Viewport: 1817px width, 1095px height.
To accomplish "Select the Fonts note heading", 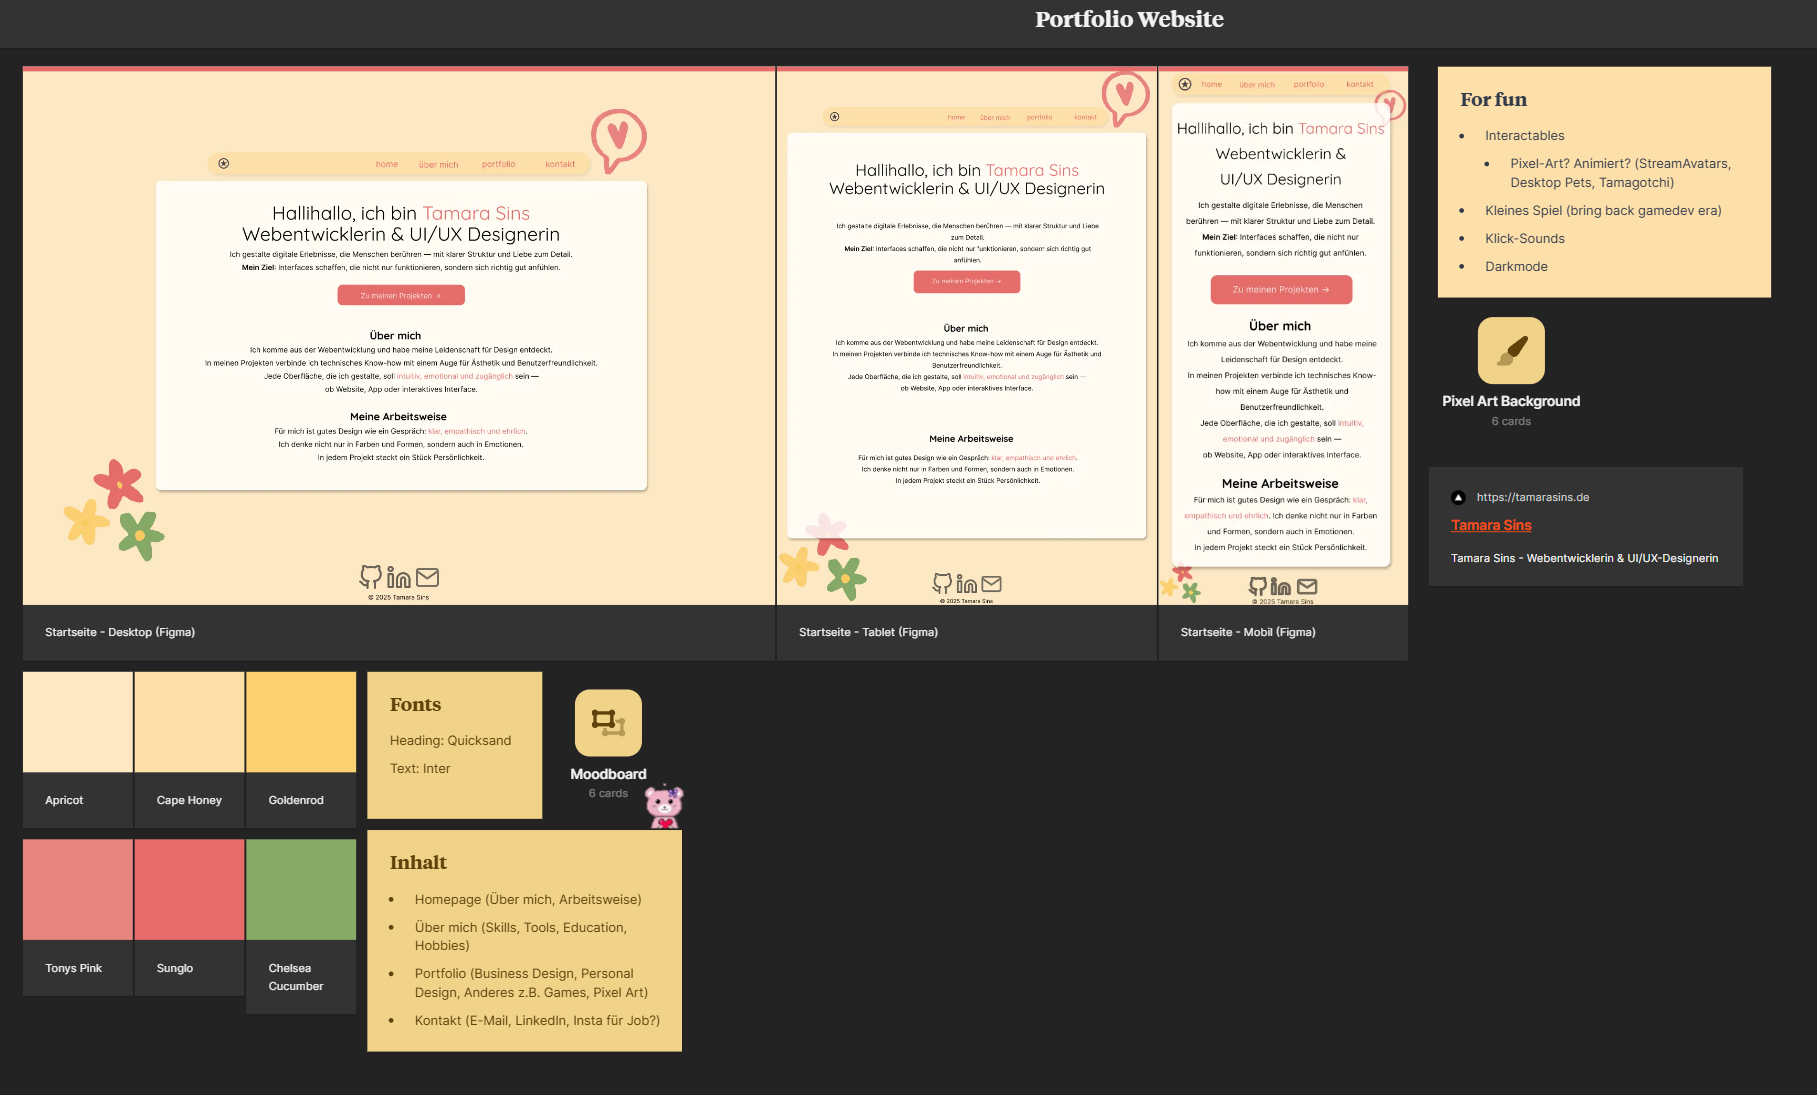I will (x=415, y=705).
